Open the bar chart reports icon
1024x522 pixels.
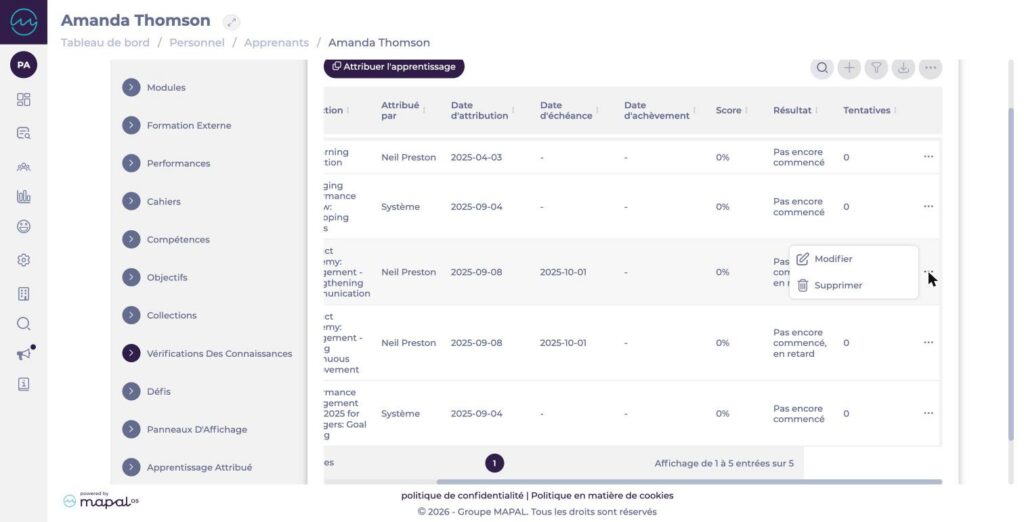(24, 196)
